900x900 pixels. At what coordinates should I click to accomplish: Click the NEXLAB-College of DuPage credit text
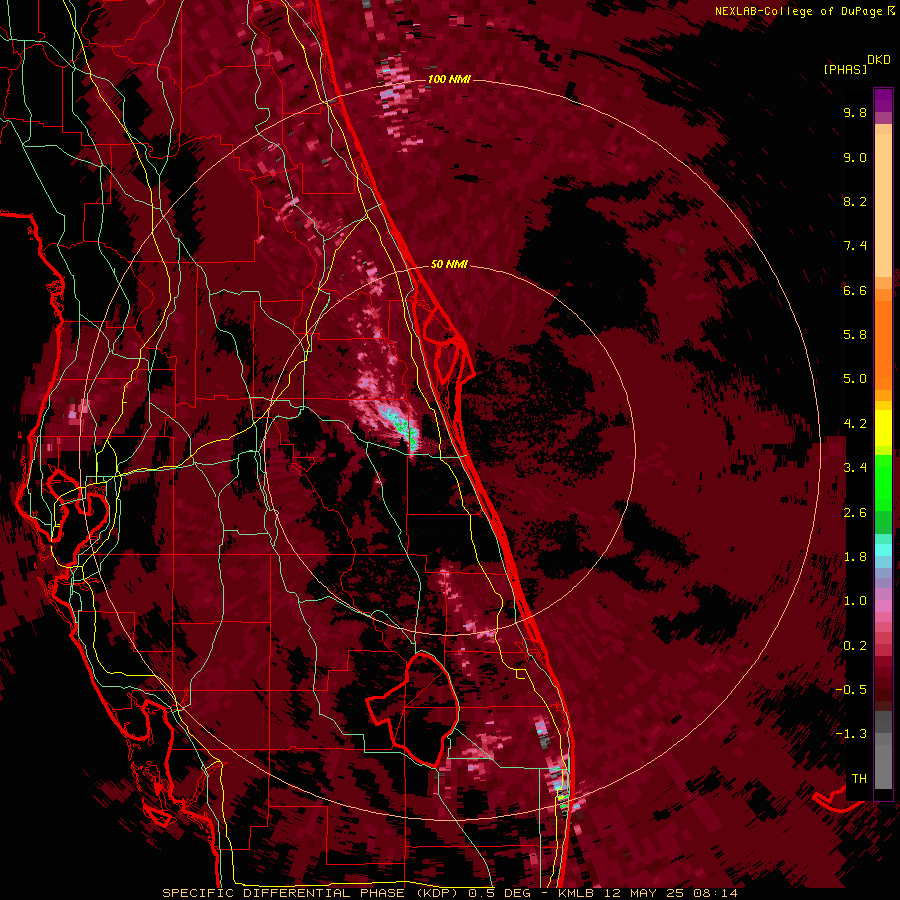click(x=800, y=11)
